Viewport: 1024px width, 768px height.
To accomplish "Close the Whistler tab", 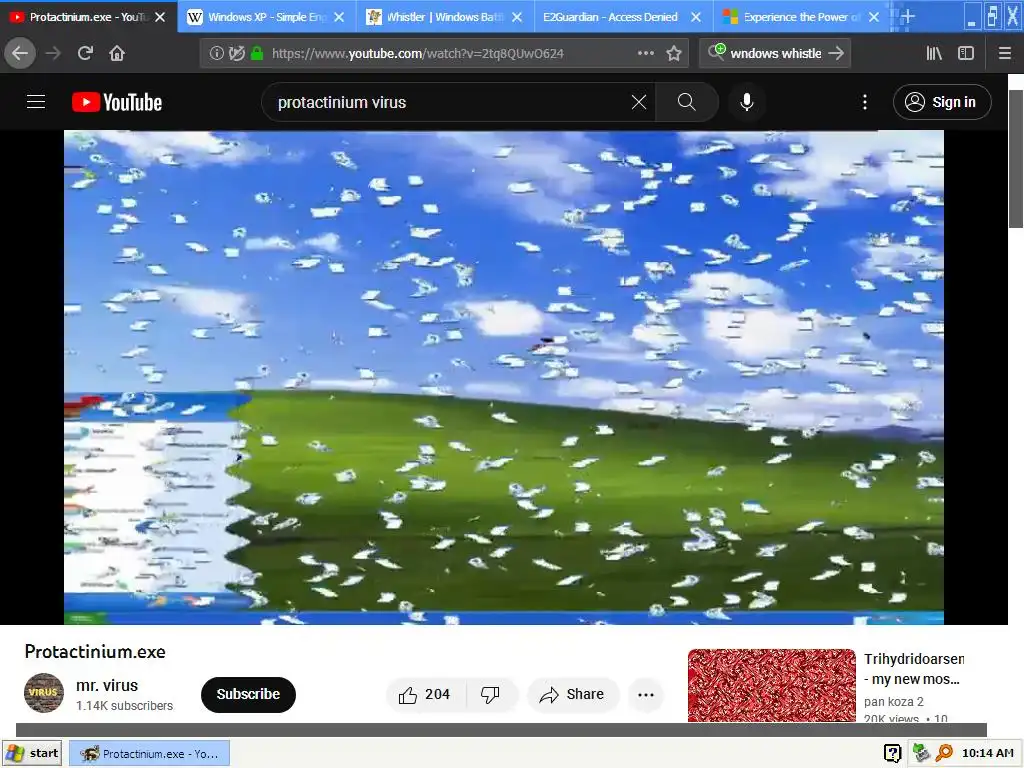I will (517, 17).
